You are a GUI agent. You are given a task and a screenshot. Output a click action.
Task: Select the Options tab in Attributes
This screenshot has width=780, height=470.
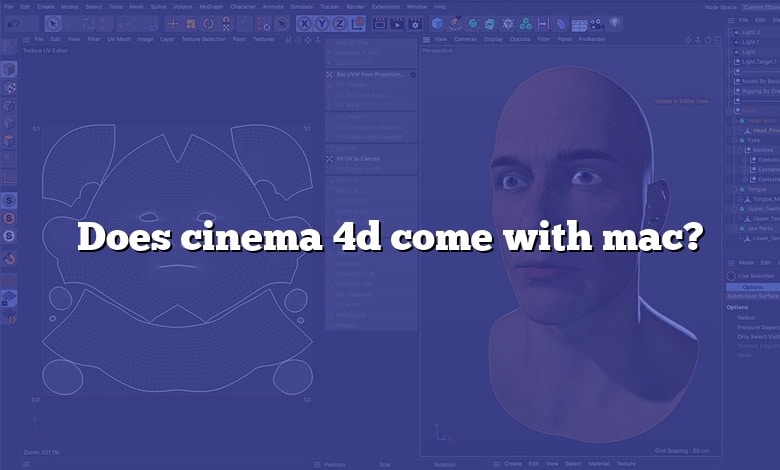pyautogui.click(x=753, y=287)
